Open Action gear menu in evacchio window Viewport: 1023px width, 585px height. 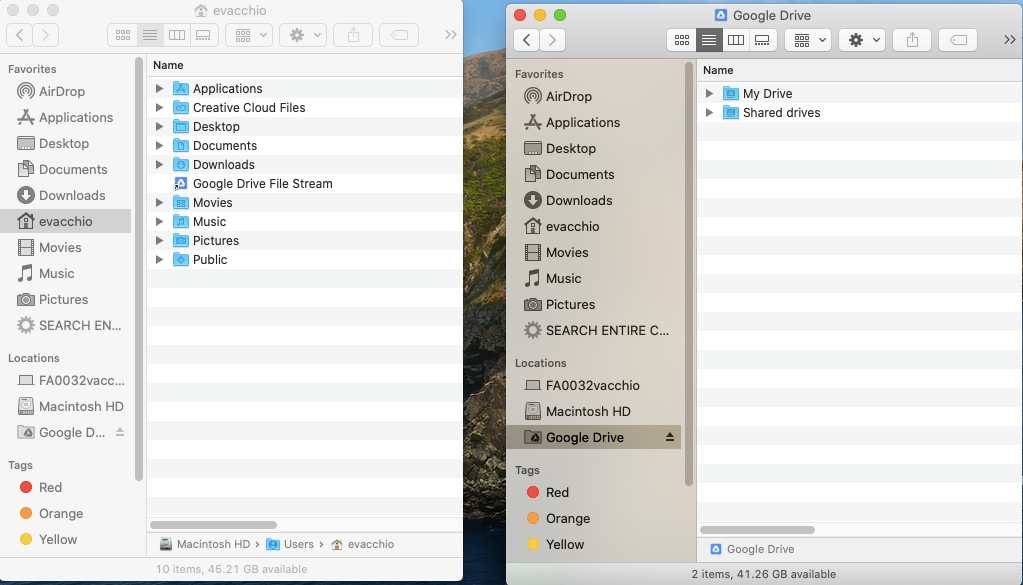pos(303,35)
